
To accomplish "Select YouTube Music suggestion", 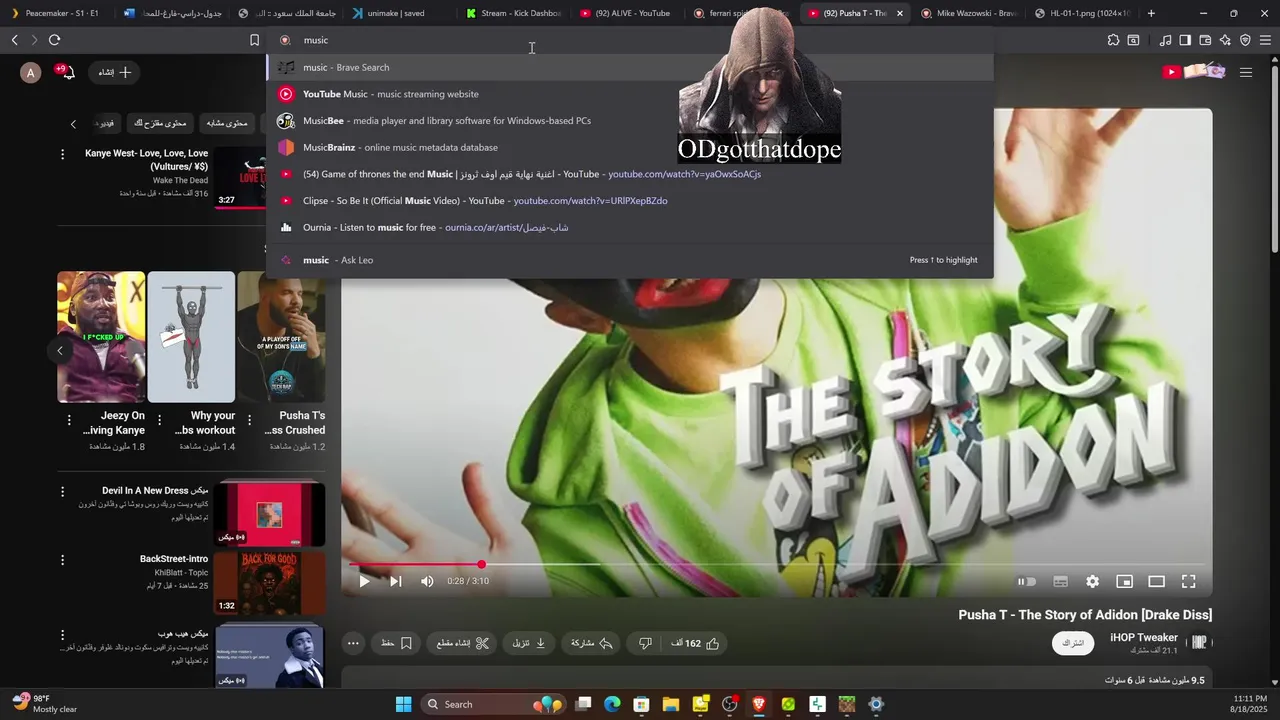I will point(630,94).
